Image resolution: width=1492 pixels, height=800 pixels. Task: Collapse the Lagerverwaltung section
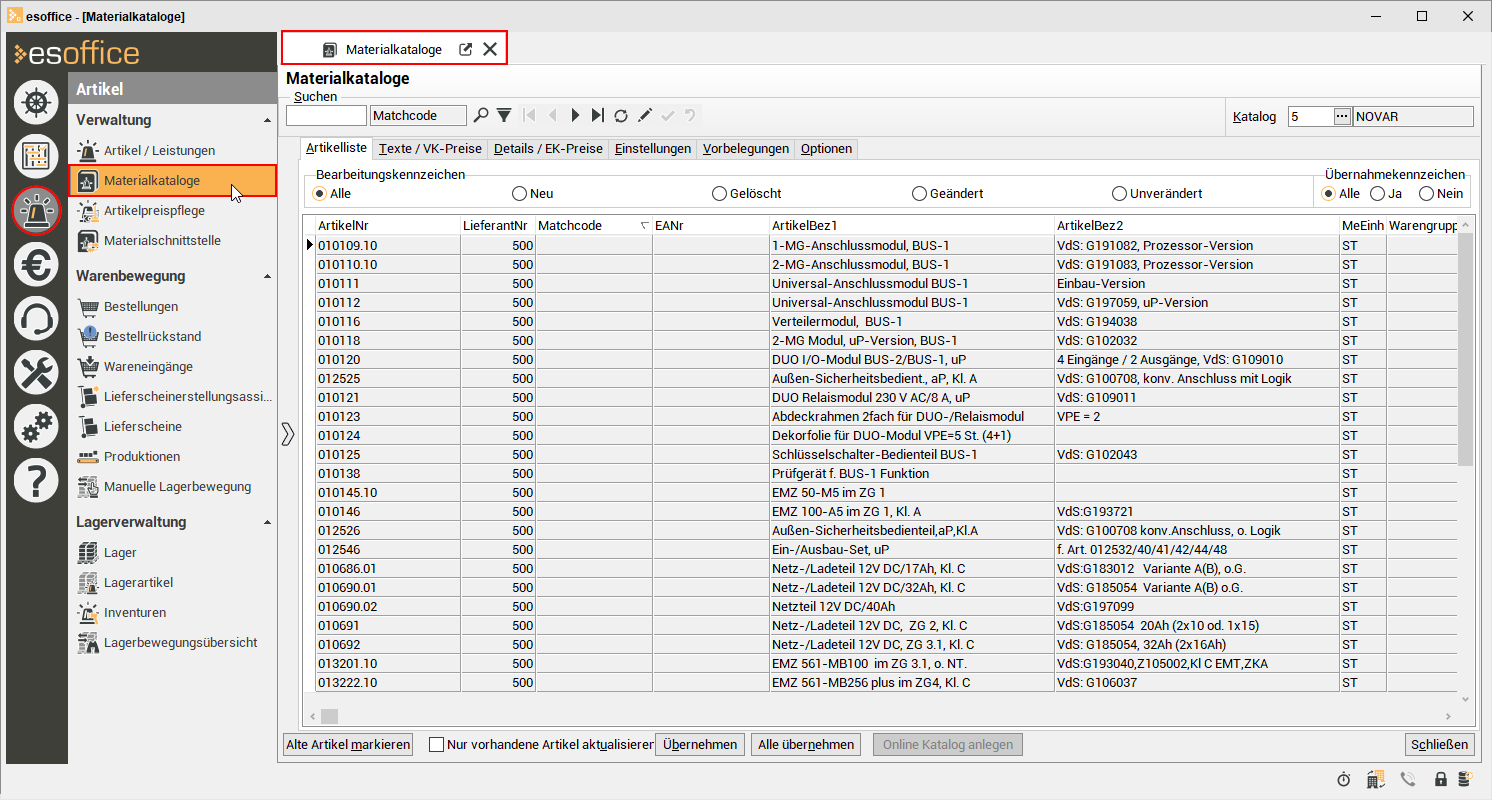coord(267,522)
